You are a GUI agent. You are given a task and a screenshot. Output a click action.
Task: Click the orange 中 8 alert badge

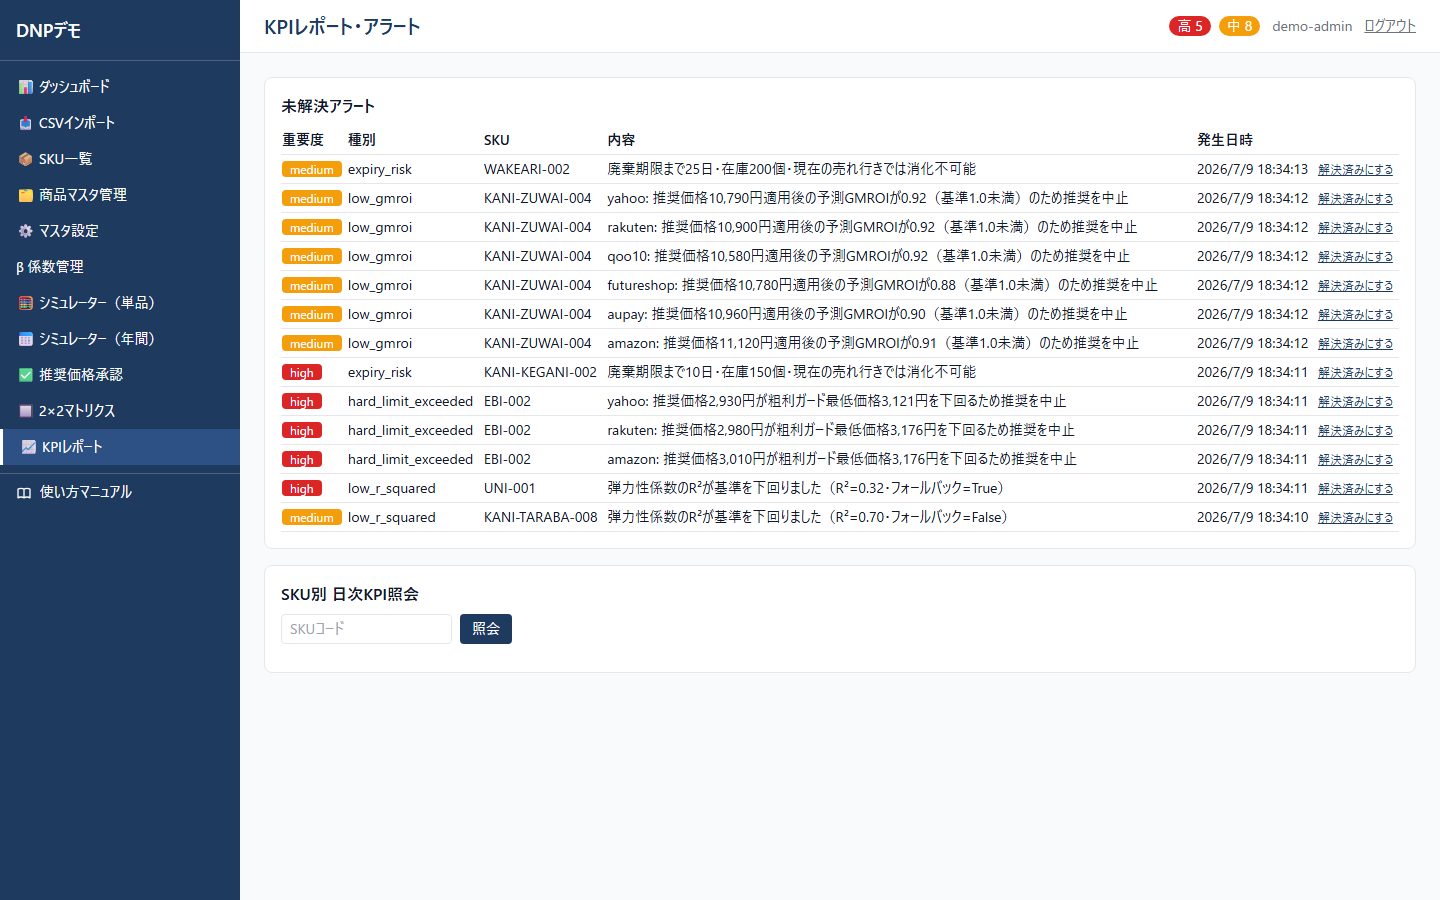point(1239,26)
